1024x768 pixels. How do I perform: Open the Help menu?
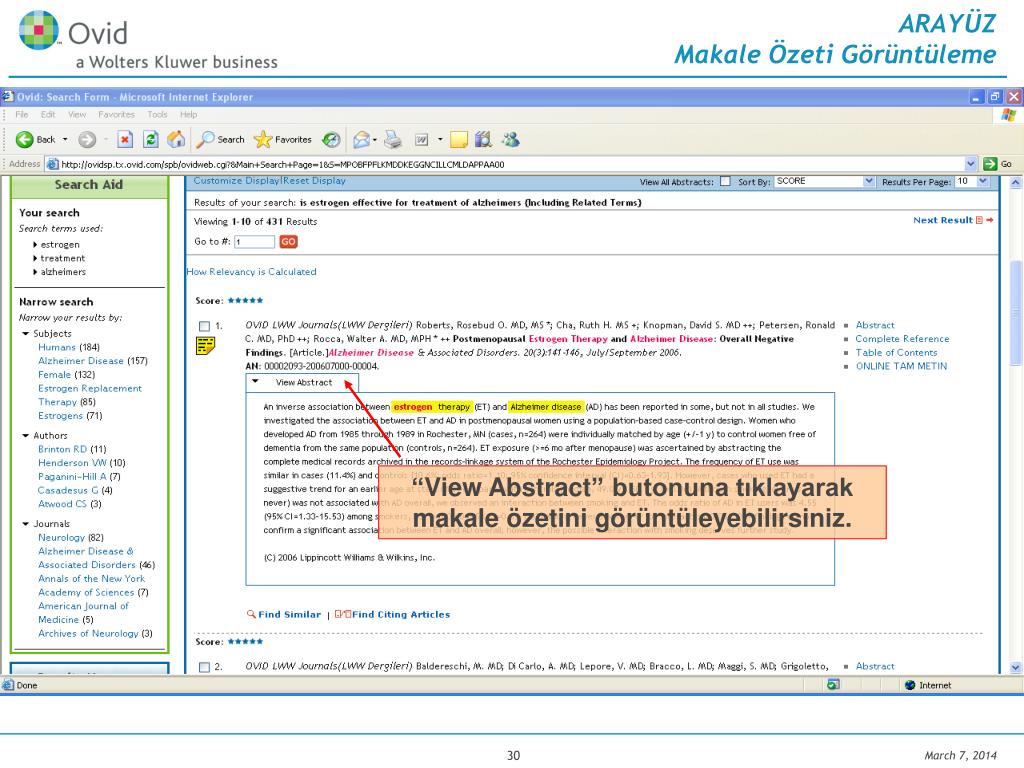189,114
